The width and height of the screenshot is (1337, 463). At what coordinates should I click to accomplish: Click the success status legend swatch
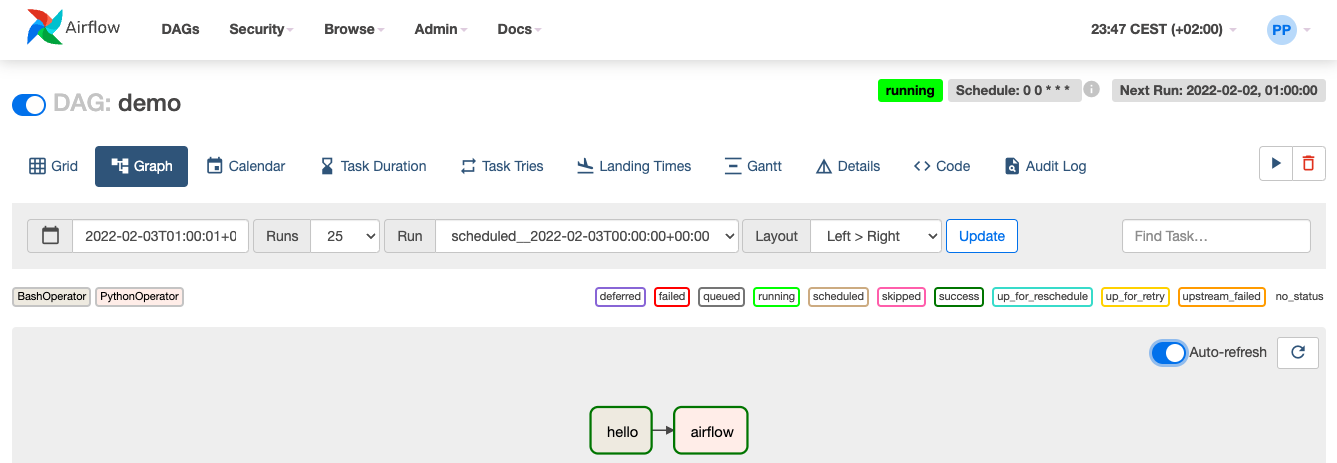(958, 297)
